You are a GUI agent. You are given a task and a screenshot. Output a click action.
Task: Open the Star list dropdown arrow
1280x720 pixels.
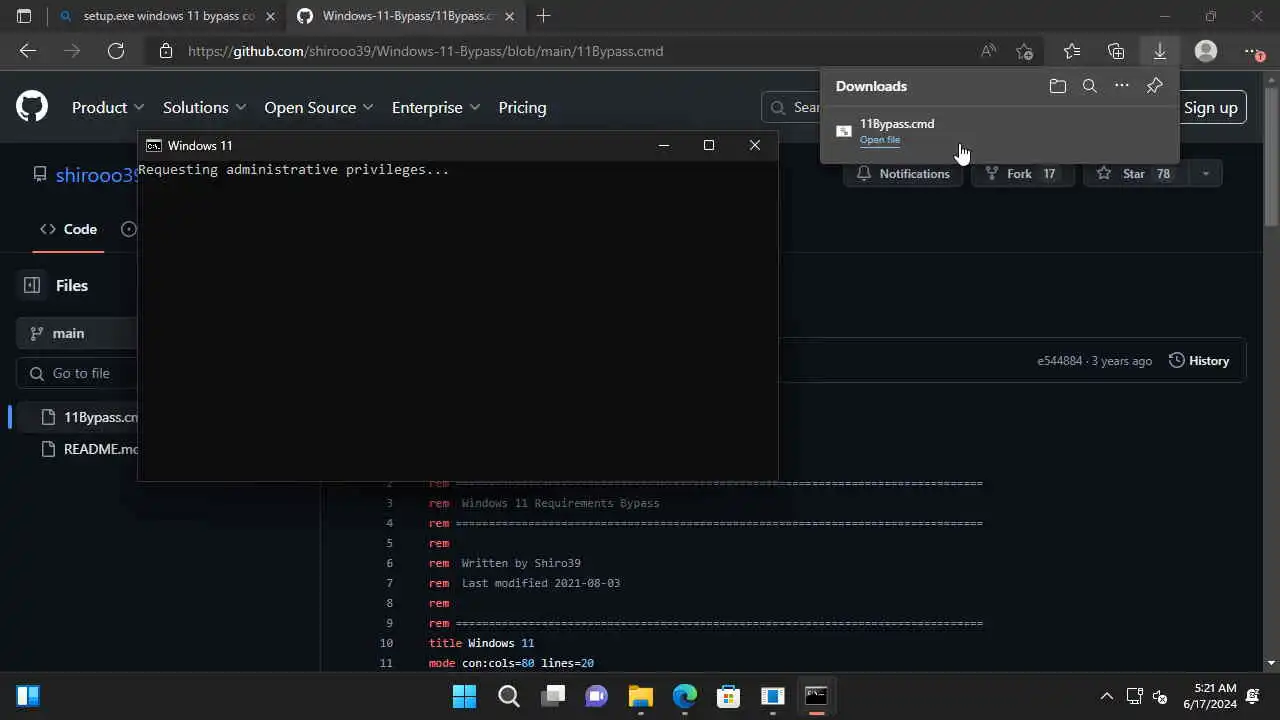pos(1205,174)
